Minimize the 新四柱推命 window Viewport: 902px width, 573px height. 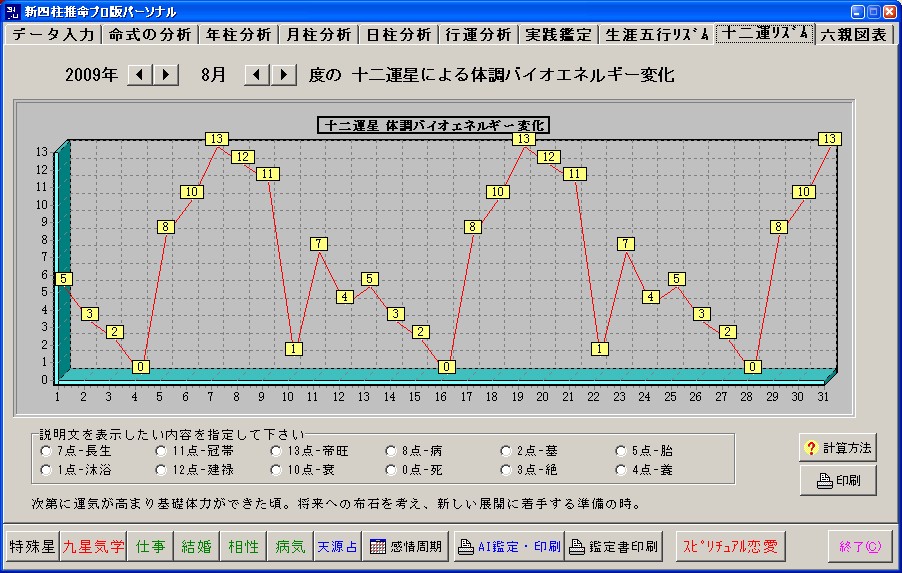[x=858, y=12]
